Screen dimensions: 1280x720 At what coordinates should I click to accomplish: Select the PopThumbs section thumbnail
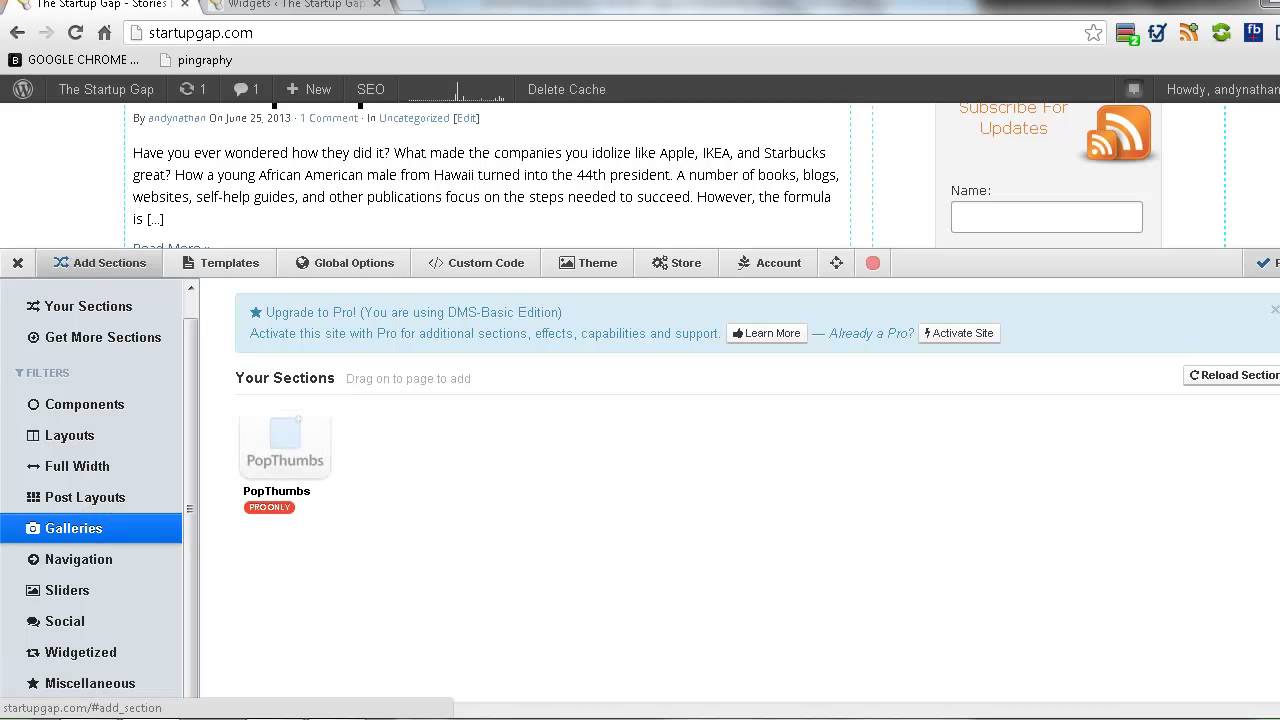285,446
